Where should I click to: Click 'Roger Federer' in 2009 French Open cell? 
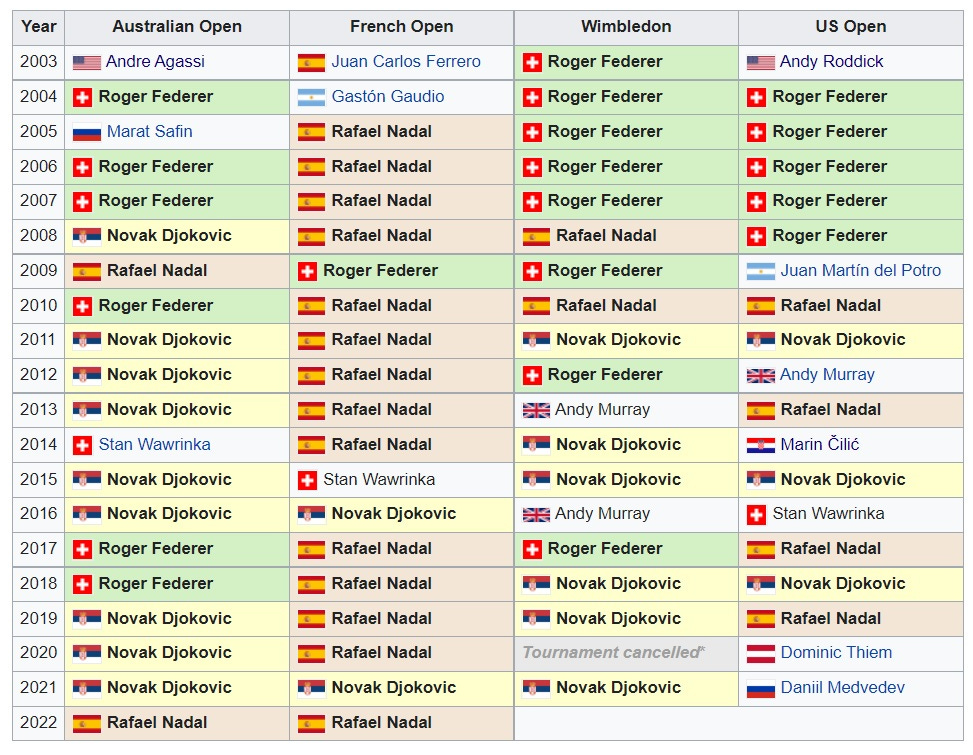pos(380,270)
